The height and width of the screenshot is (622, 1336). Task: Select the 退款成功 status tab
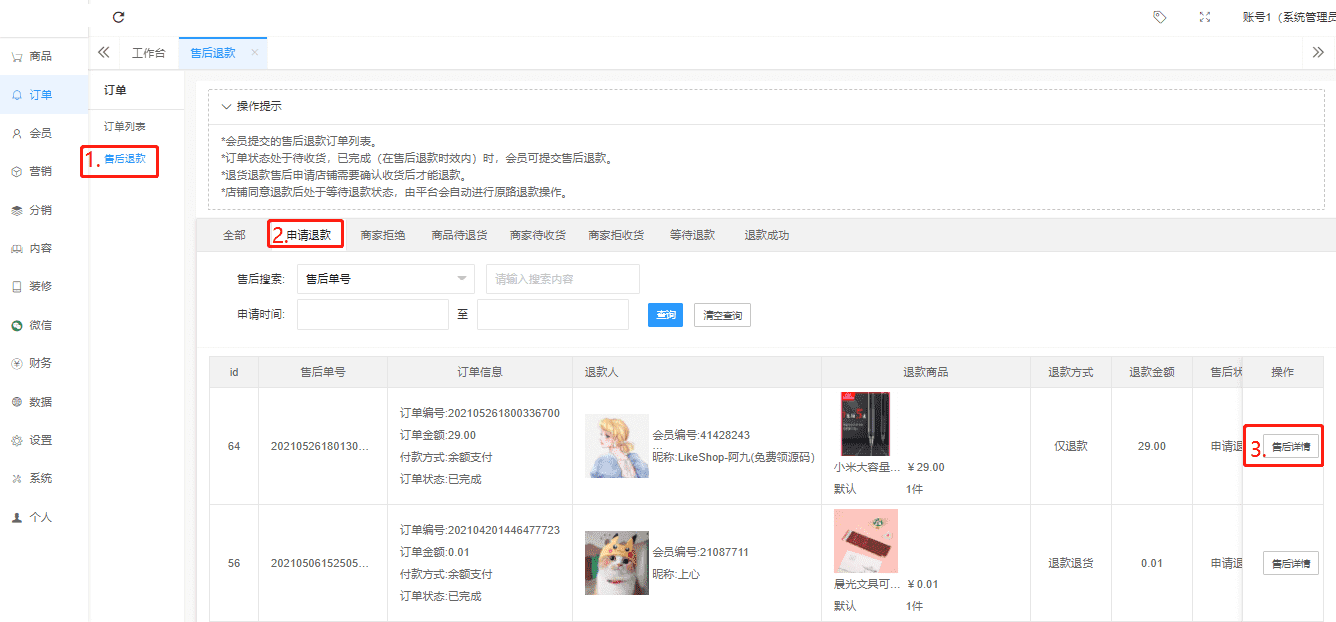pos(766,235)
